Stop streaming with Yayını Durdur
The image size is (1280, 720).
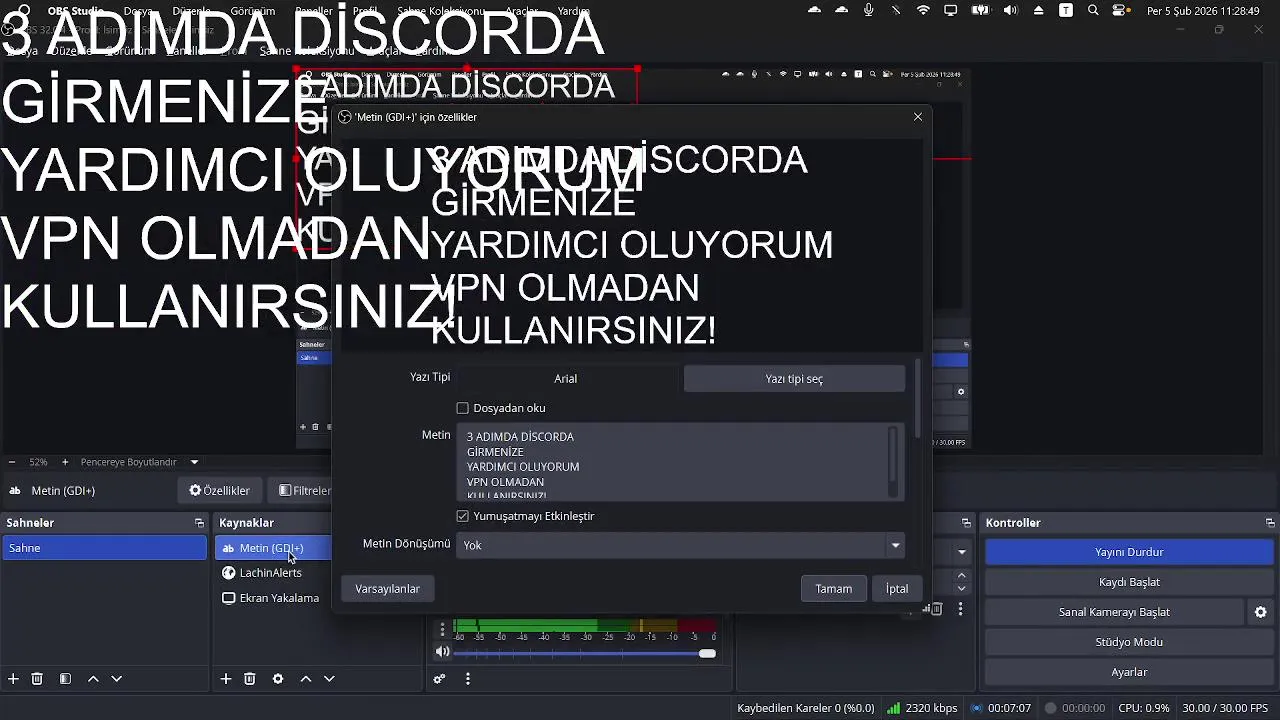[x=1129, y=552]
